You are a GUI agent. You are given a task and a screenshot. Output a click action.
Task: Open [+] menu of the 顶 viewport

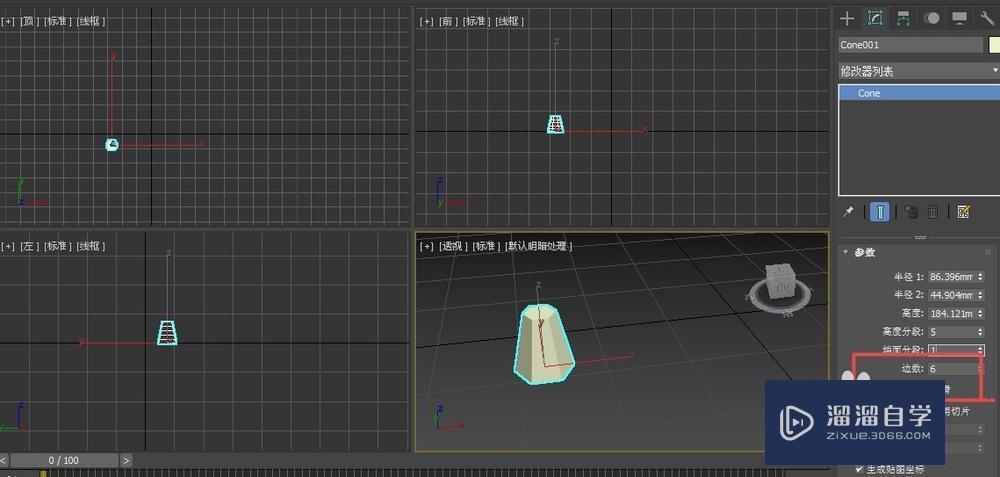coord(8,21)
